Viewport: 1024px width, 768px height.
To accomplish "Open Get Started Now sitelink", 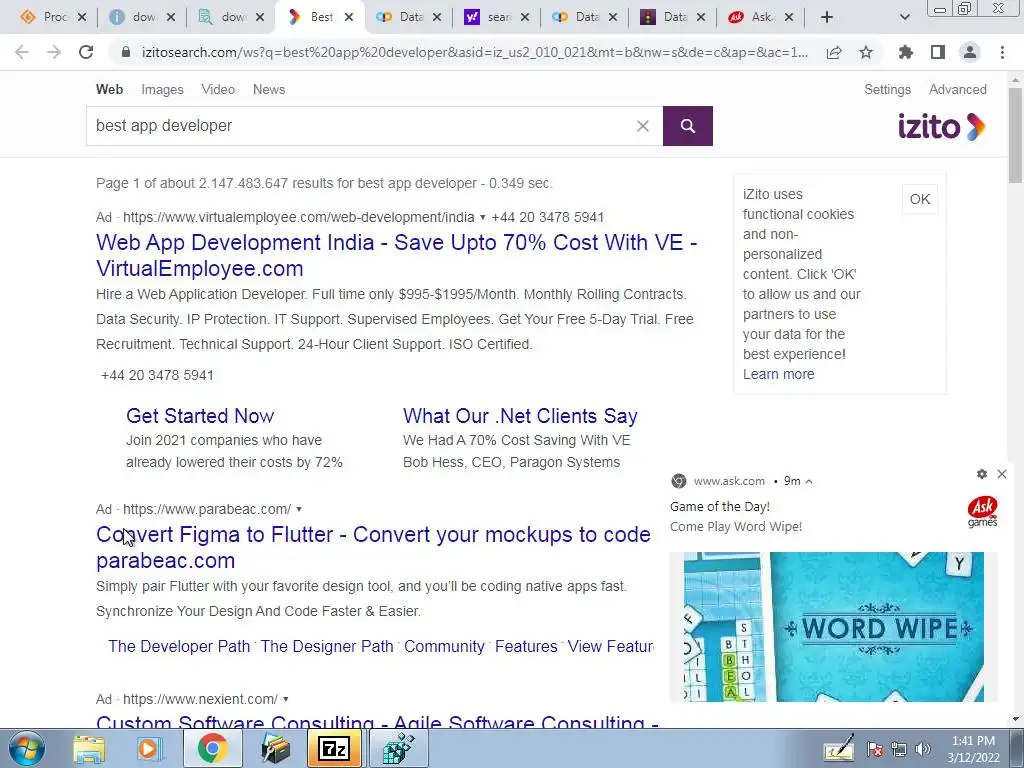I will tap(200, 416).
